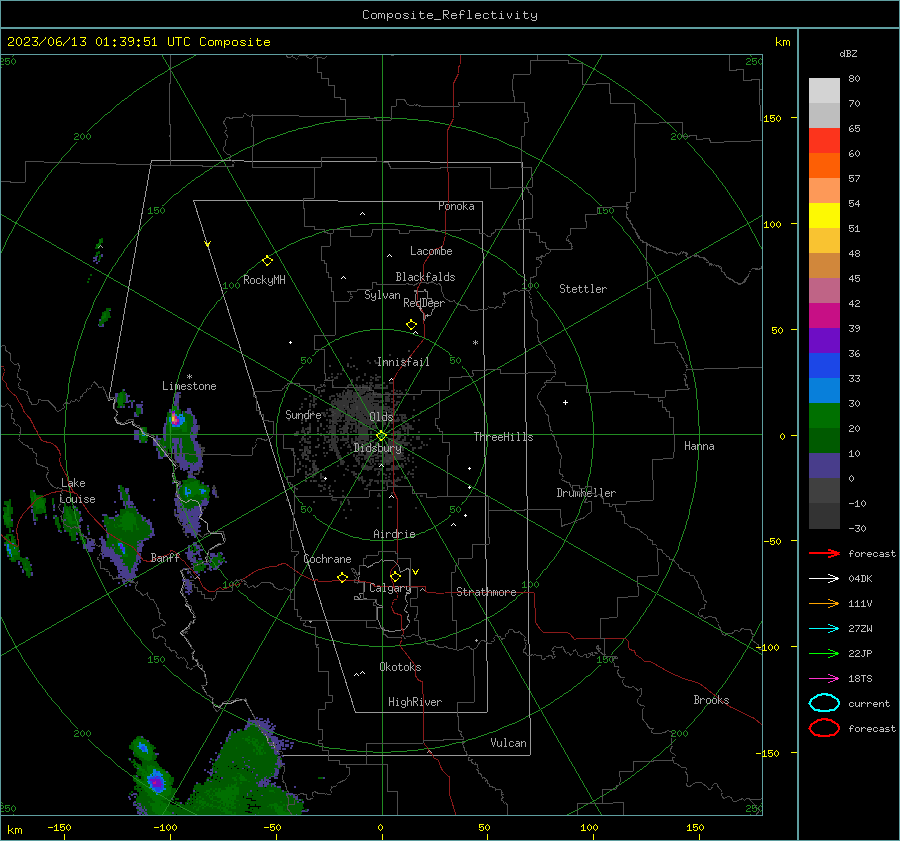Click the Cochrane town label
This screenshot has height=841, width=900.
point(327,559)
